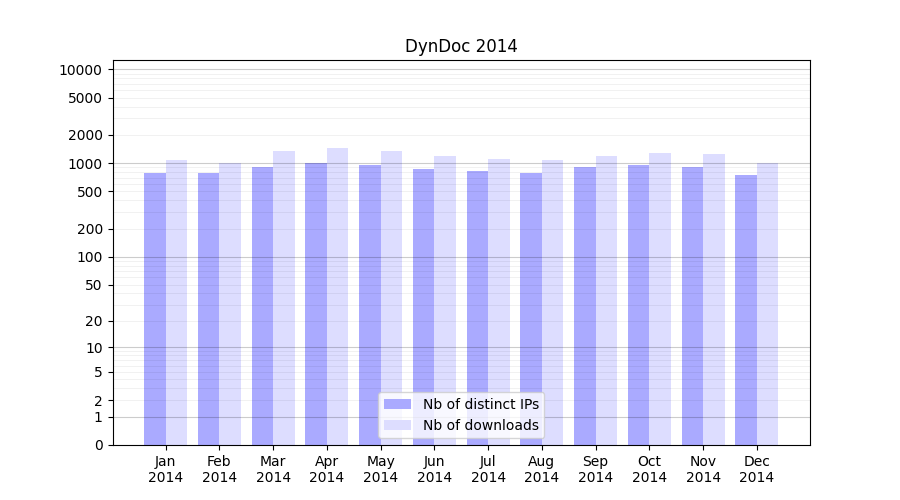The width and height of the screenshot is (900, 500).
Task: Select the 1000 y-axis tick label
Action: [84, 164]
